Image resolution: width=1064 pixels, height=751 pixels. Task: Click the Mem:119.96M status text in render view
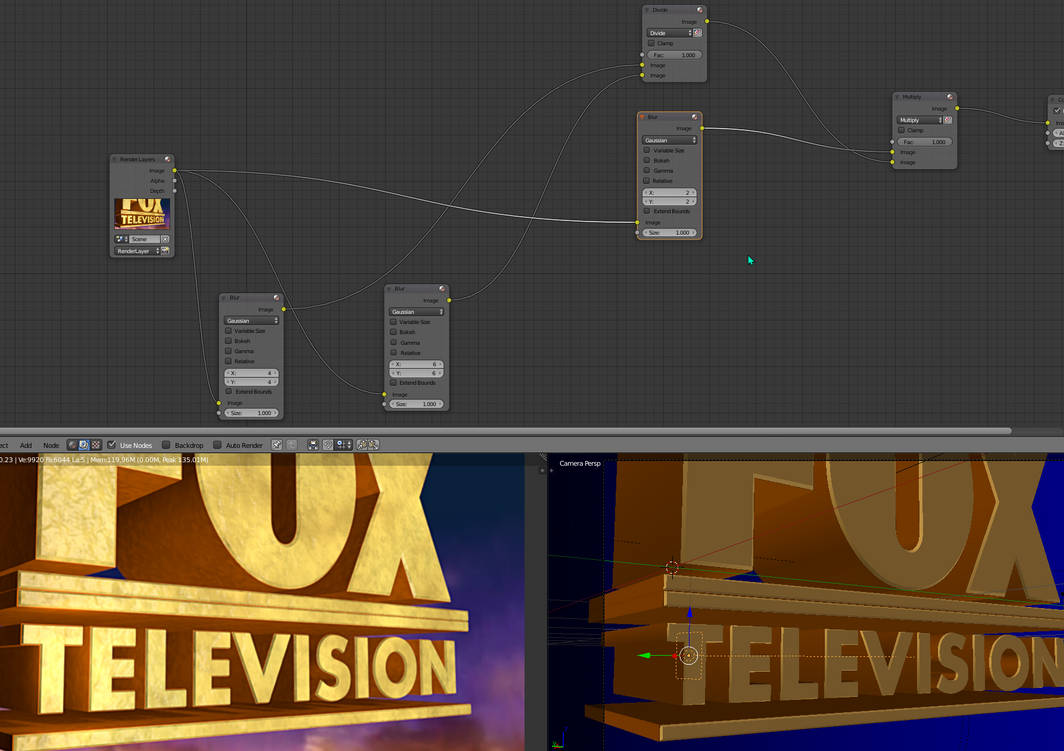pos(113,460)
